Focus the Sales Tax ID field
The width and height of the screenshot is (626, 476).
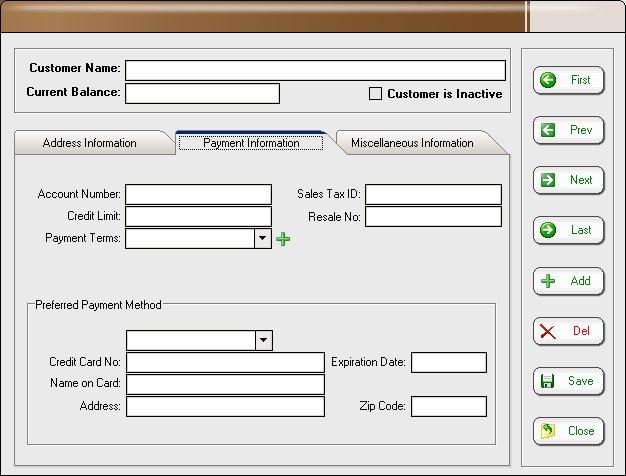click(434, 194)
